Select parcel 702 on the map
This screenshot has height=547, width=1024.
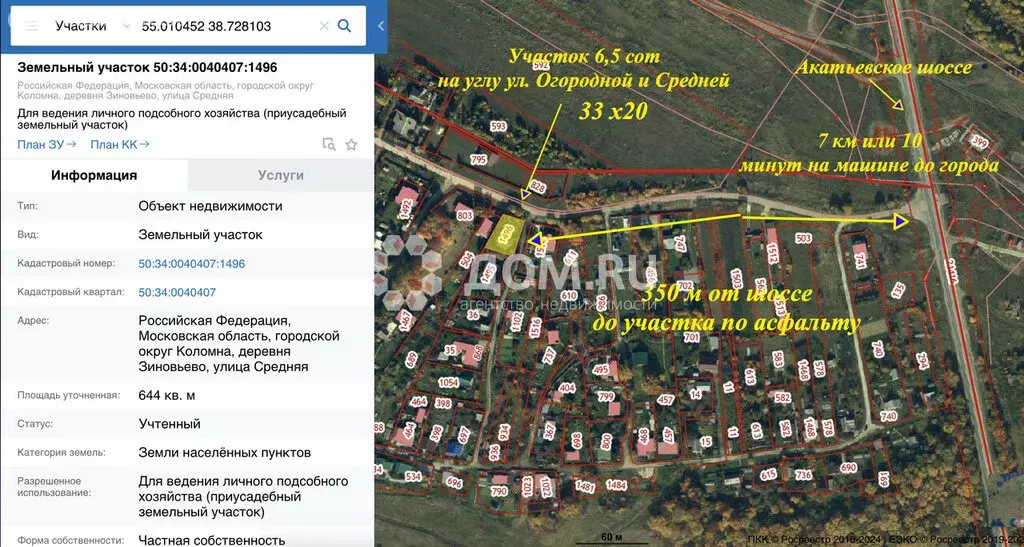(x=684, y=286)
